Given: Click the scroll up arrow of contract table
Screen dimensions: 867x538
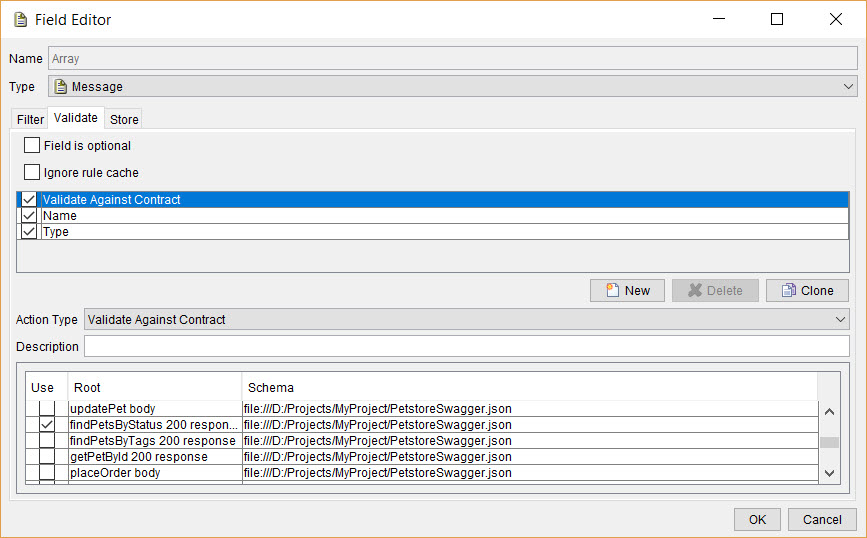Looking at the screenshot, I should click(829, 411).
